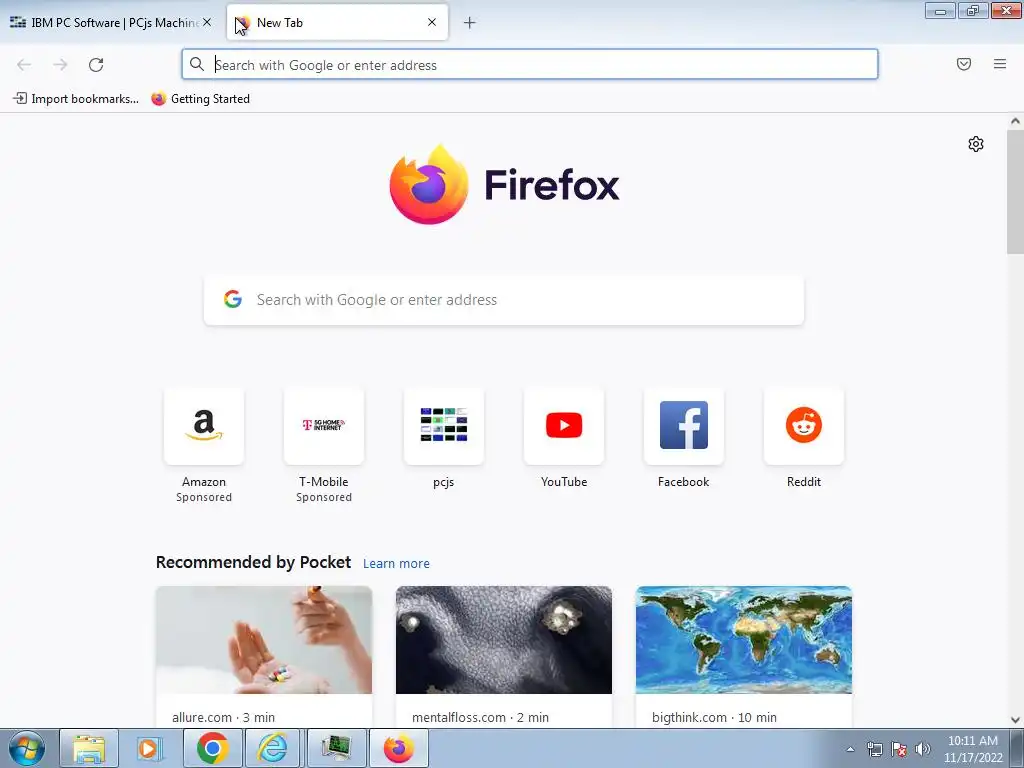Click the Amazon label text under tile
The image size is (1024, 768).
tap(204, 482)
